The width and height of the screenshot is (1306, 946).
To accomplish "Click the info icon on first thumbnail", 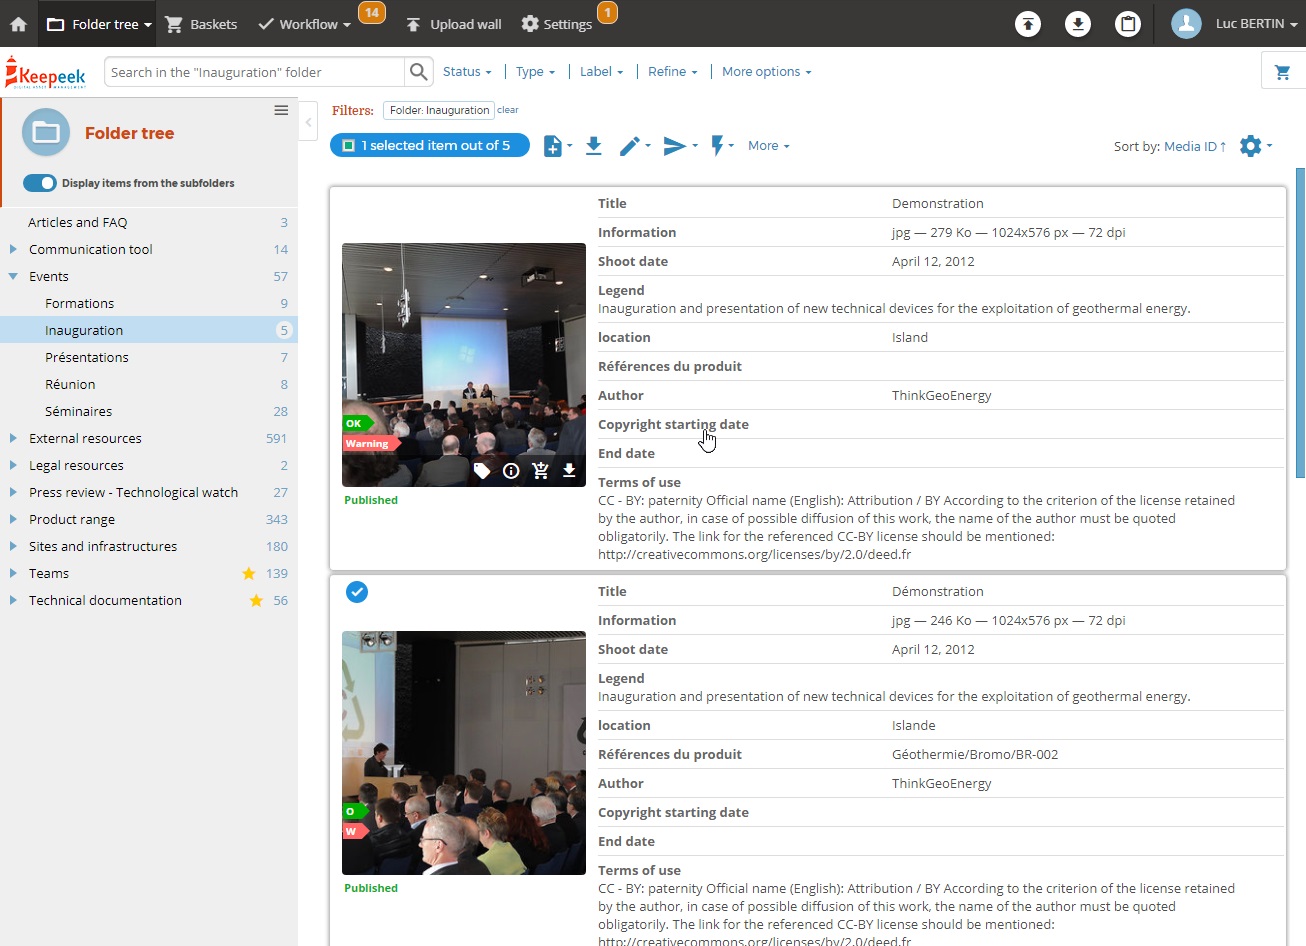I will coord(511,471).
